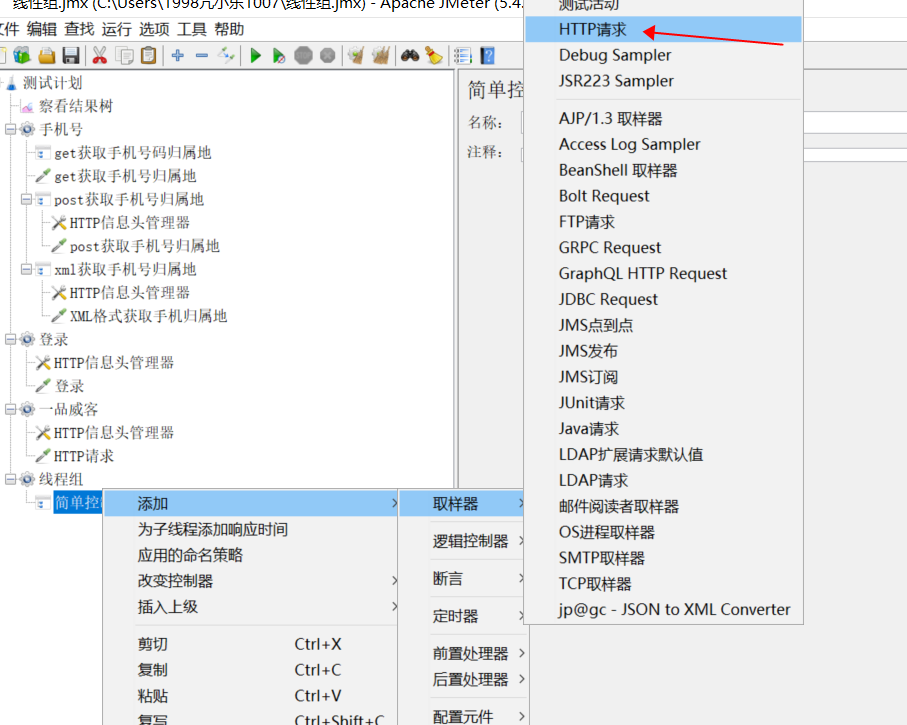Open 断言 submenu
Screen dimensions: 907x725
click(463, 578)
